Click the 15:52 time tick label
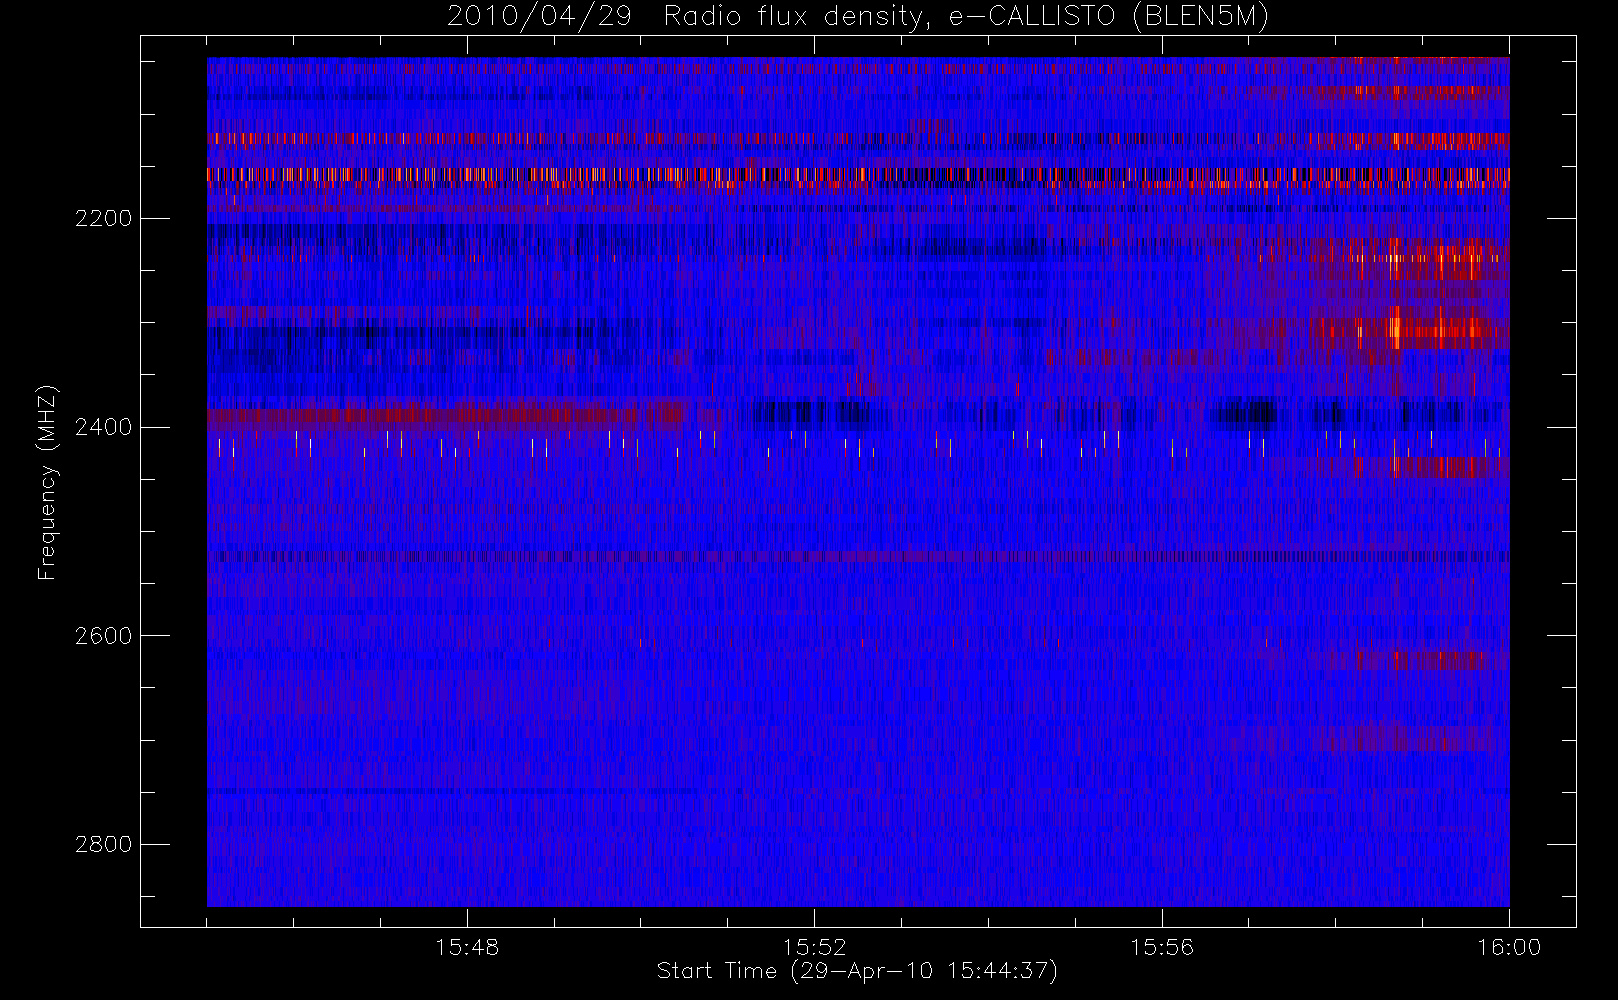1618x1000 pixels. pos(814,947)
